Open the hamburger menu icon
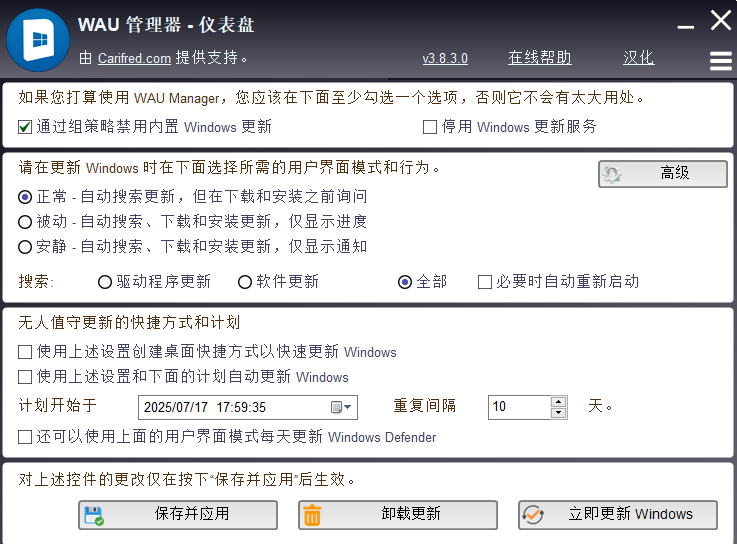 pos(721,61)
